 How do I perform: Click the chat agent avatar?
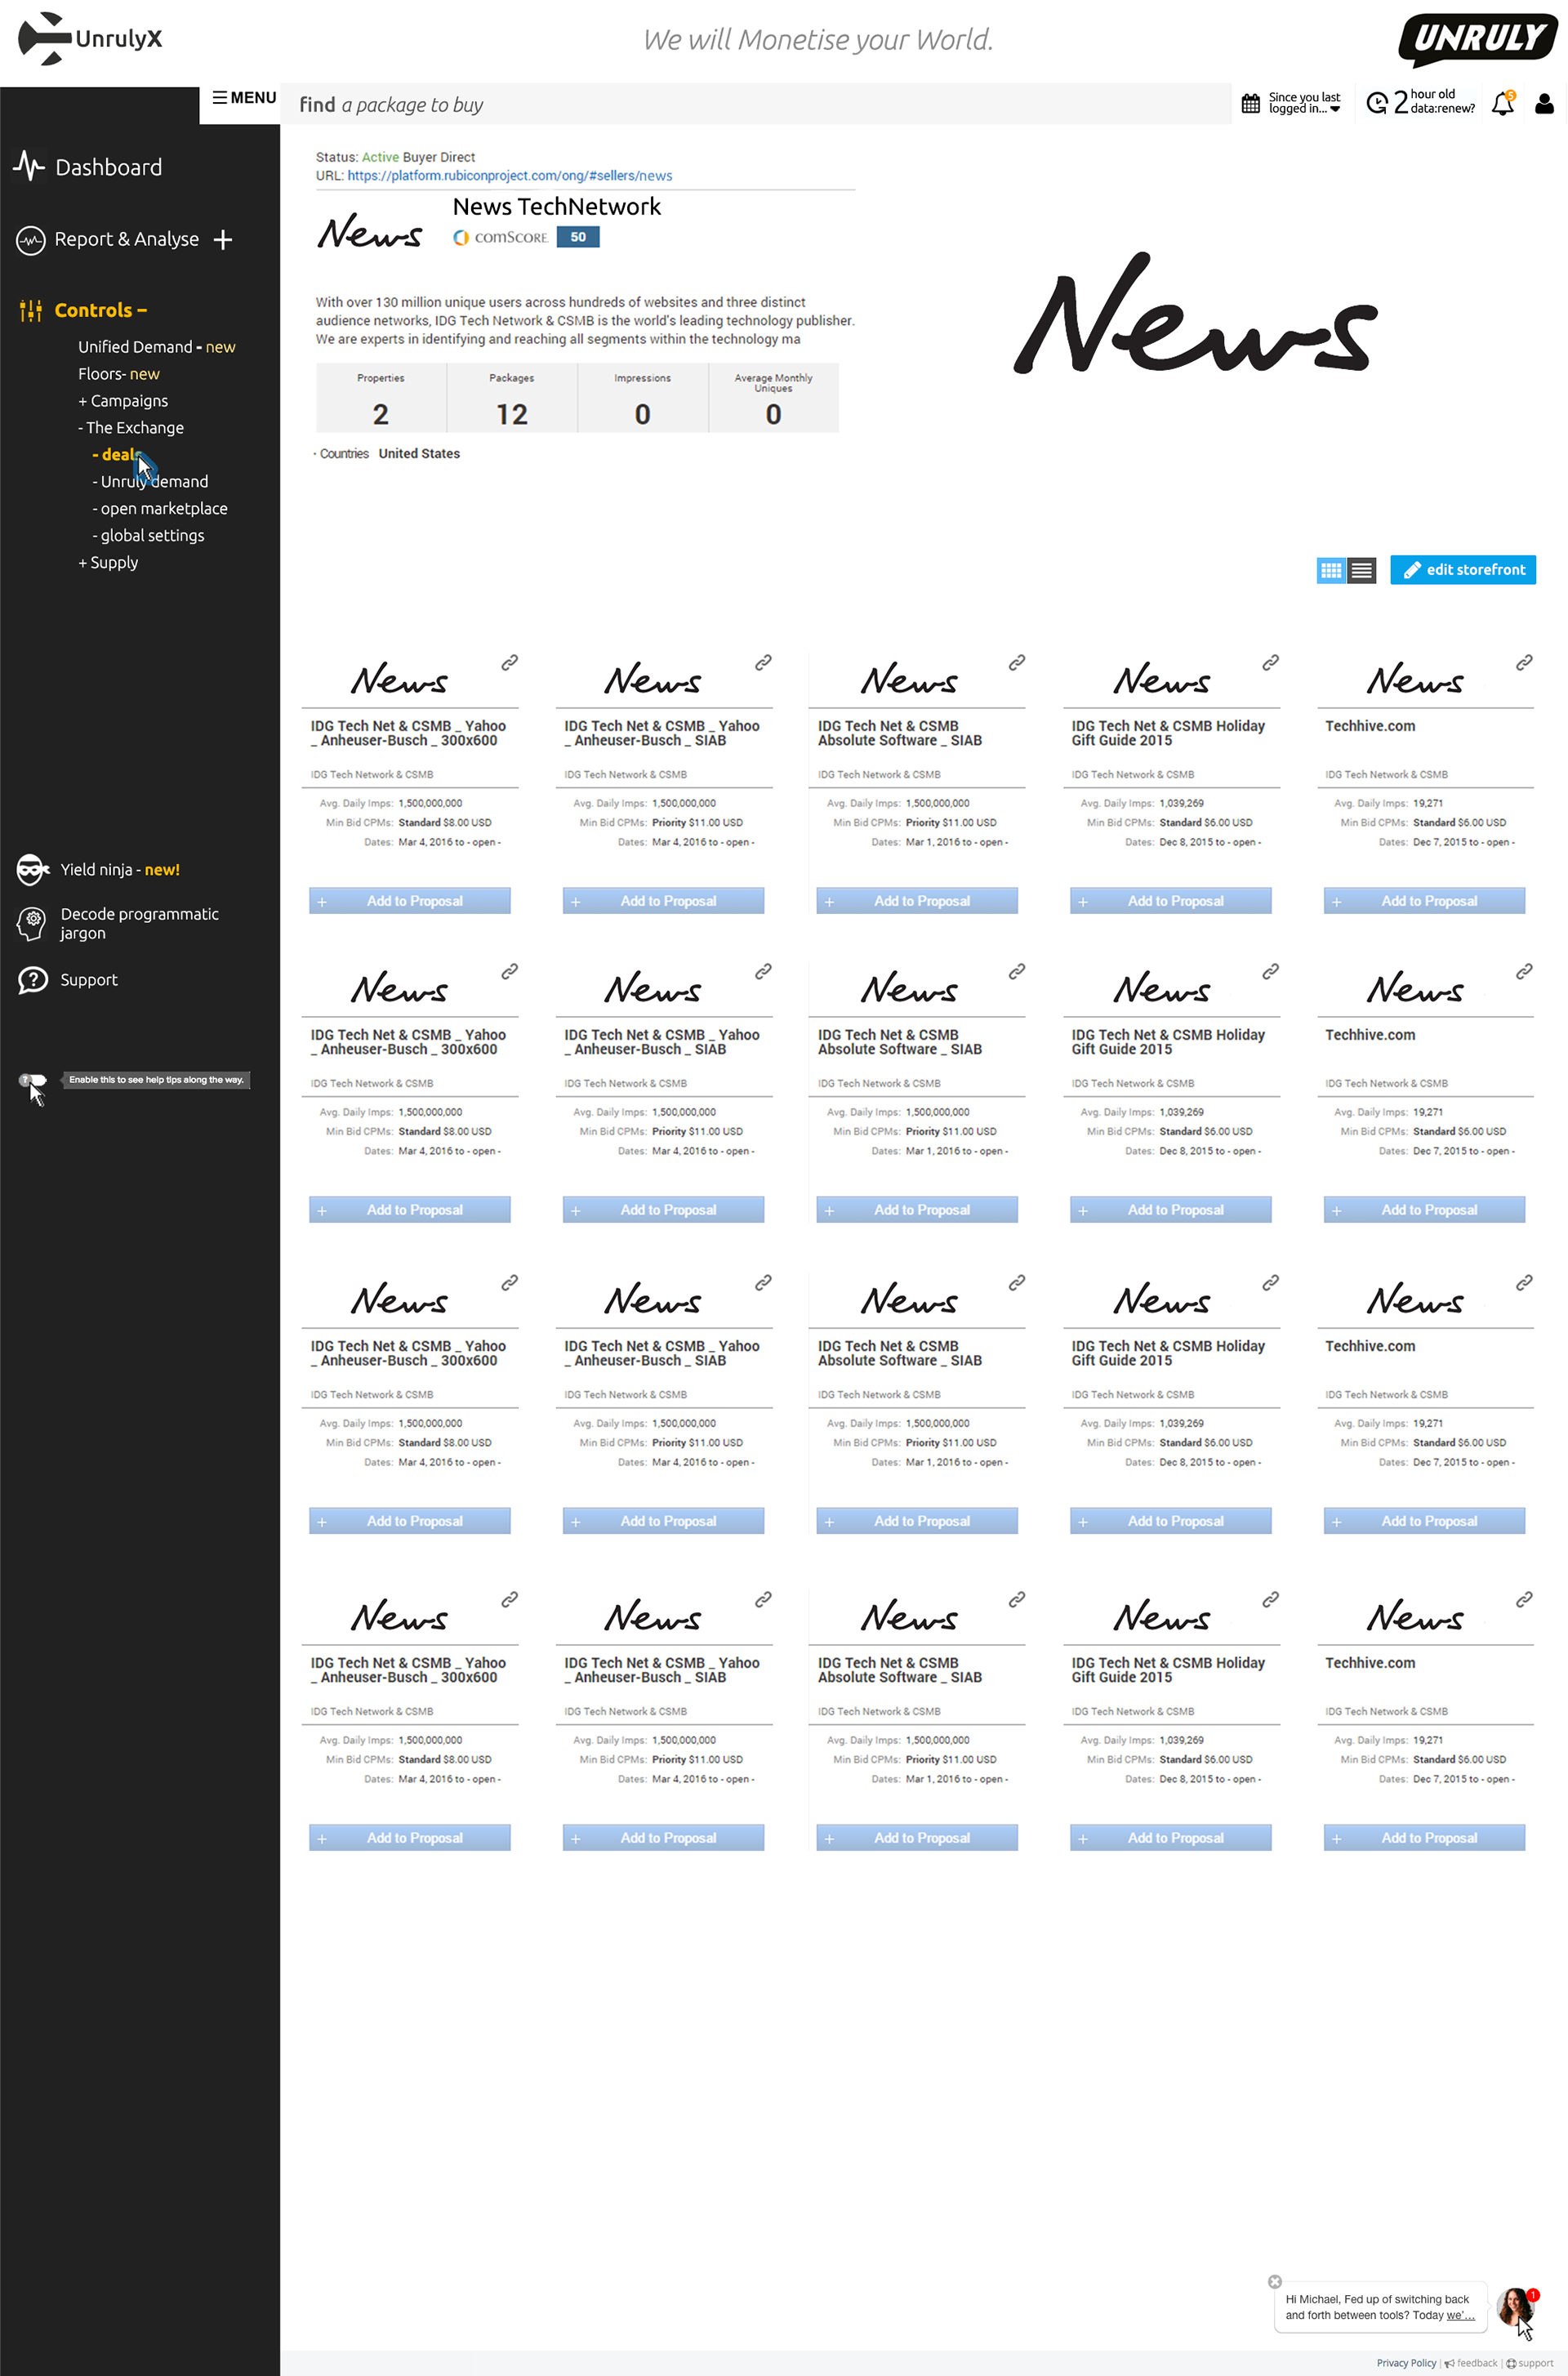1515,2307
